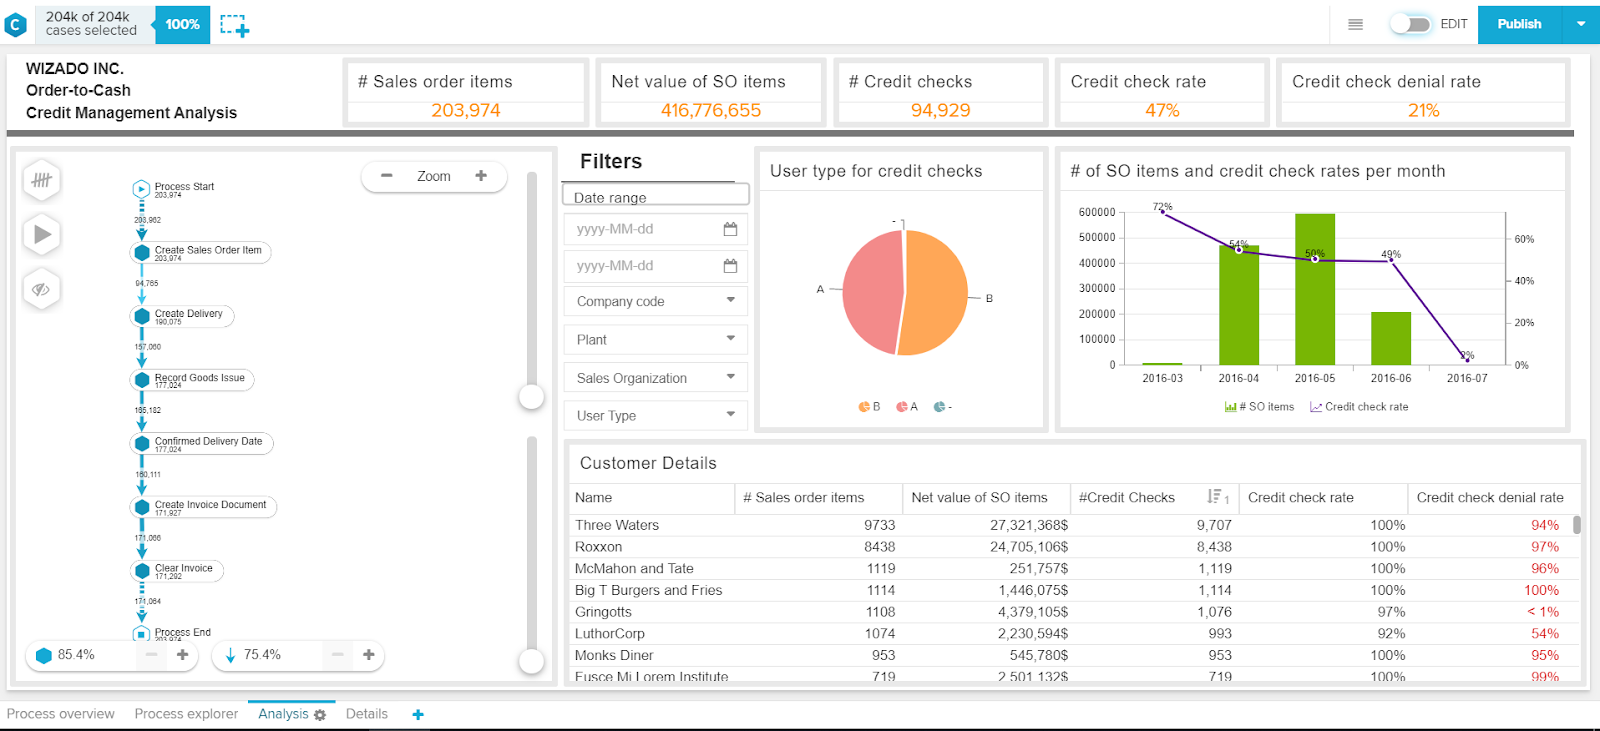The width and height of the screenshot is (1600, 731).
Task: Open the Sales Organization dropdown
Action: 655,378
